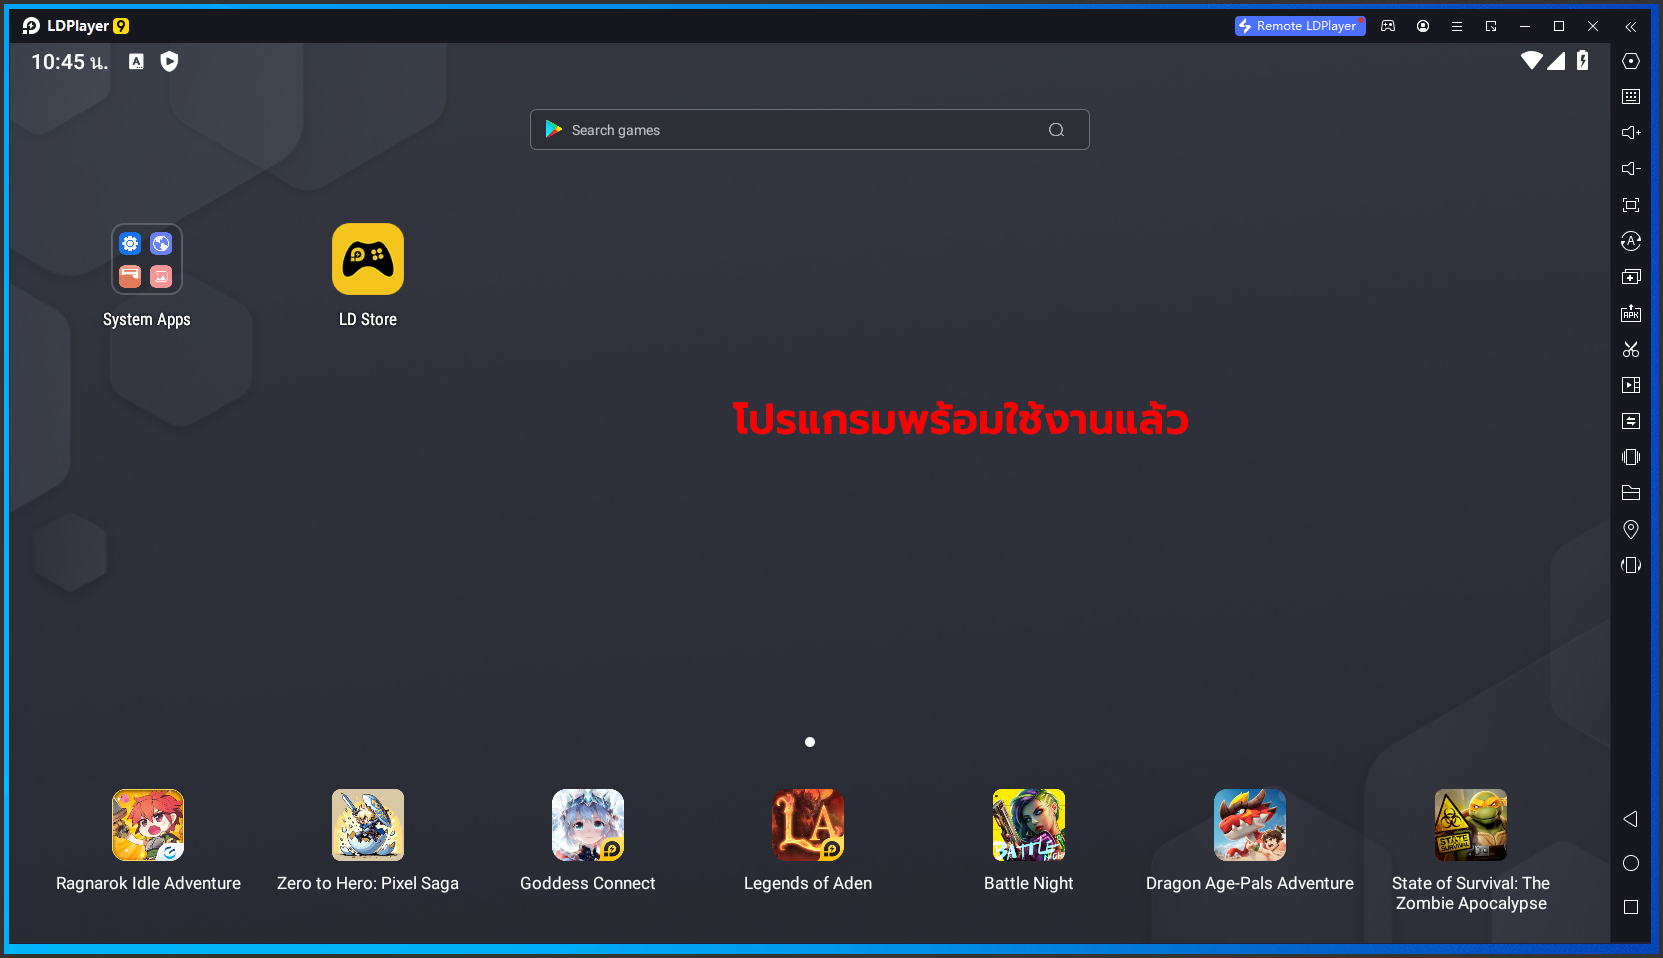The image size is (1663, 958).
Task: Take a screenshot with the scissors tool
Action: pos(1630,349)
